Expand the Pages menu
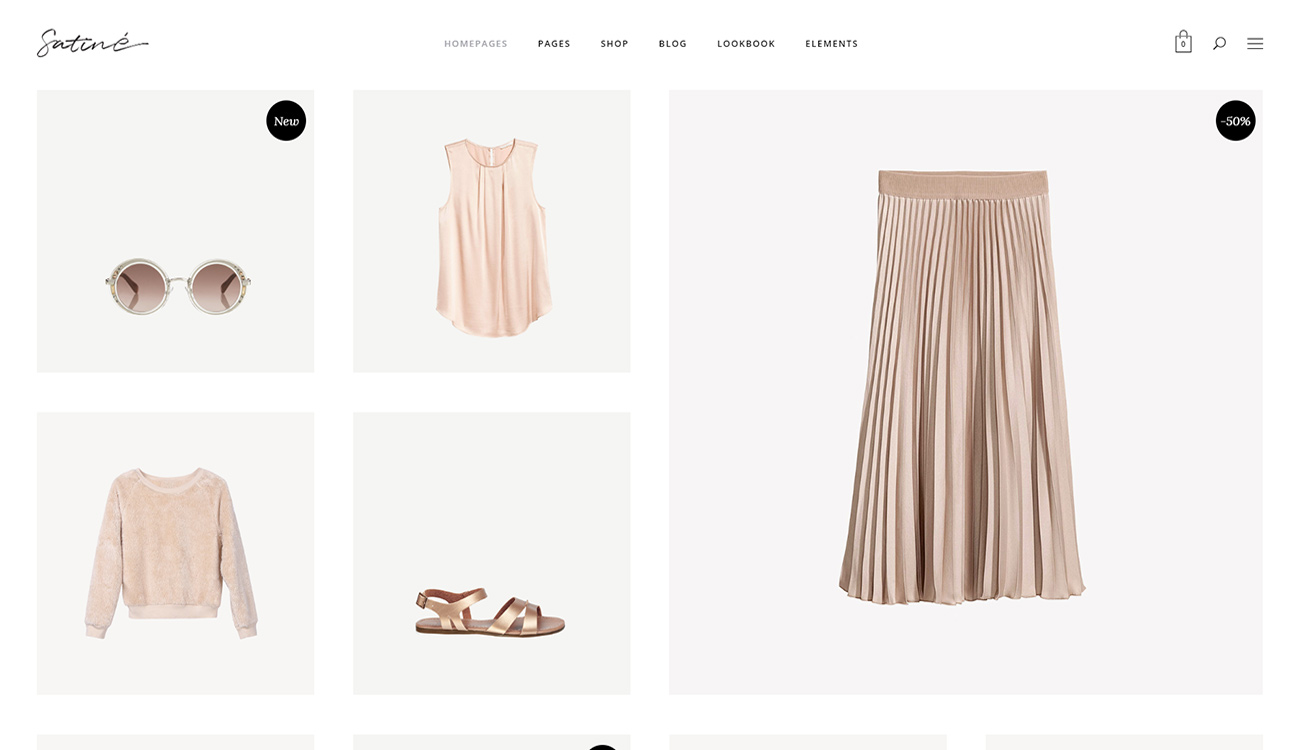Viewport: 1300px width, 750px height. tap(554, 44)
